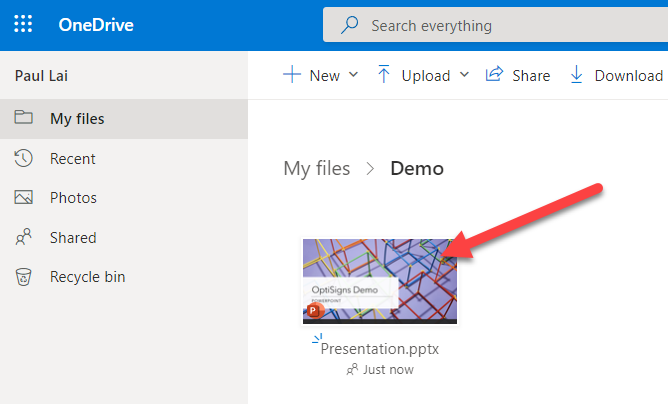668x404 pixels.
Task: Open the app launcher waffle grid
Action: click(23, 24)
